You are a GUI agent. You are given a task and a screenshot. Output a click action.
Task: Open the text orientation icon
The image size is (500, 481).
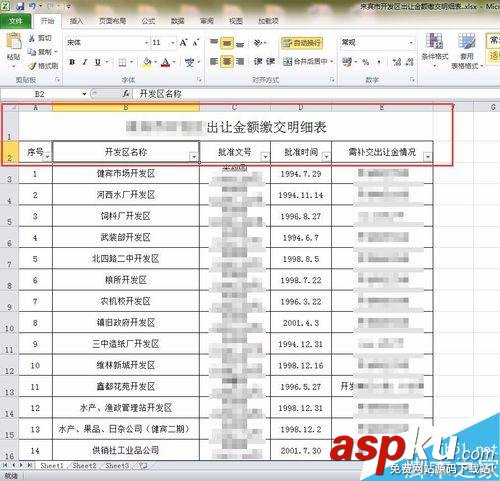[x=258, y=43]
